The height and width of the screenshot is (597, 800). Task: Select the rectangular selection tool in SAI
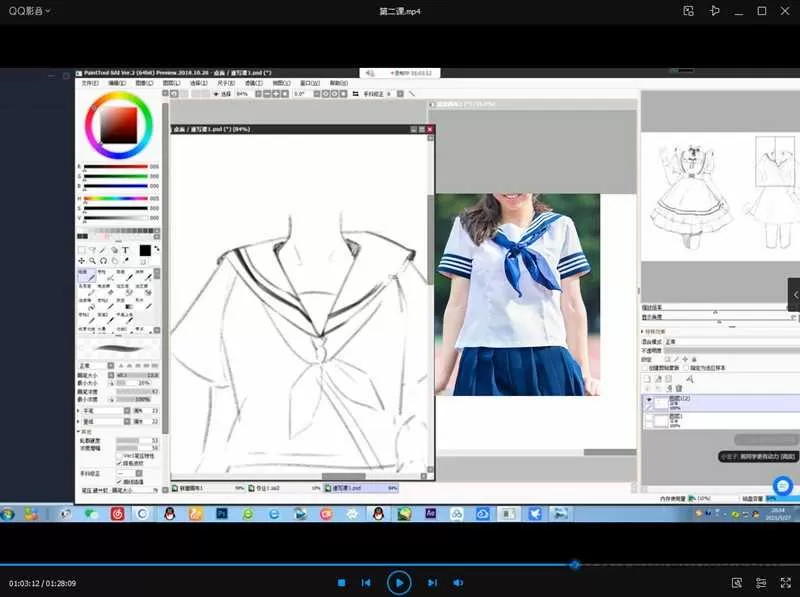84,250
